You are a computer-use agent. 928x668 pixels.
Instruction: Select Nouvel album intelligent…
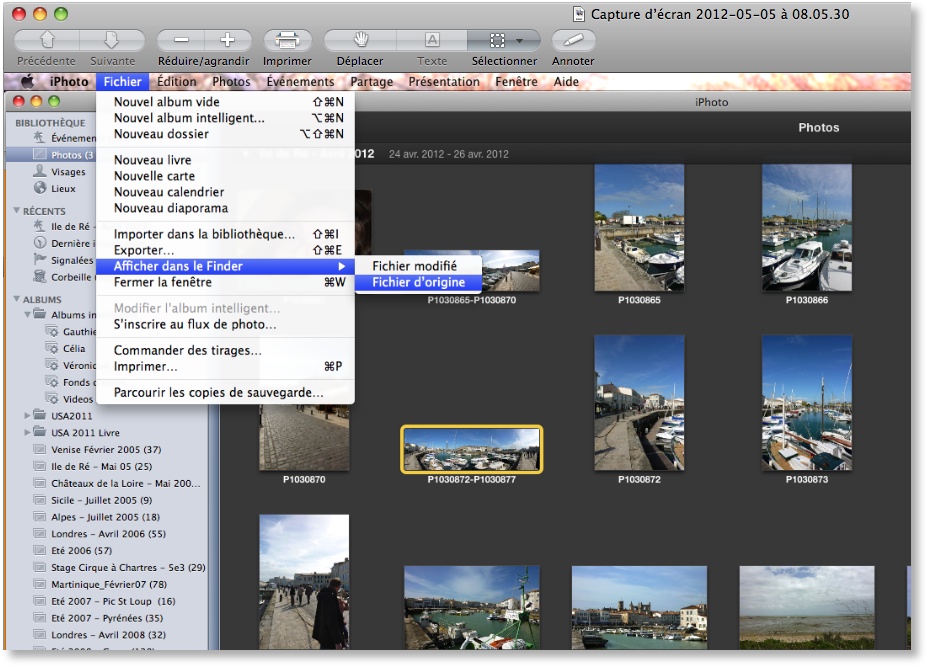coord(225,118)
